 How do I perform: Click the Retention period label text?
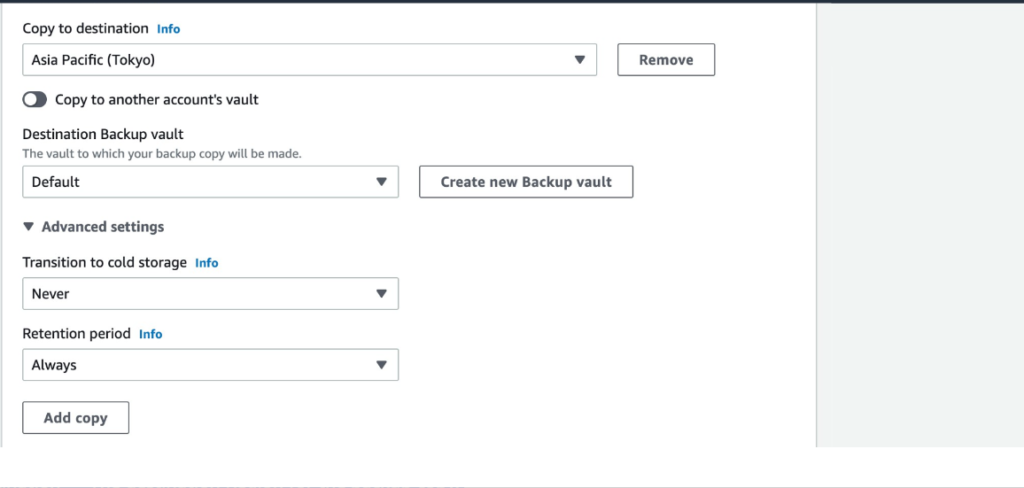76,334
